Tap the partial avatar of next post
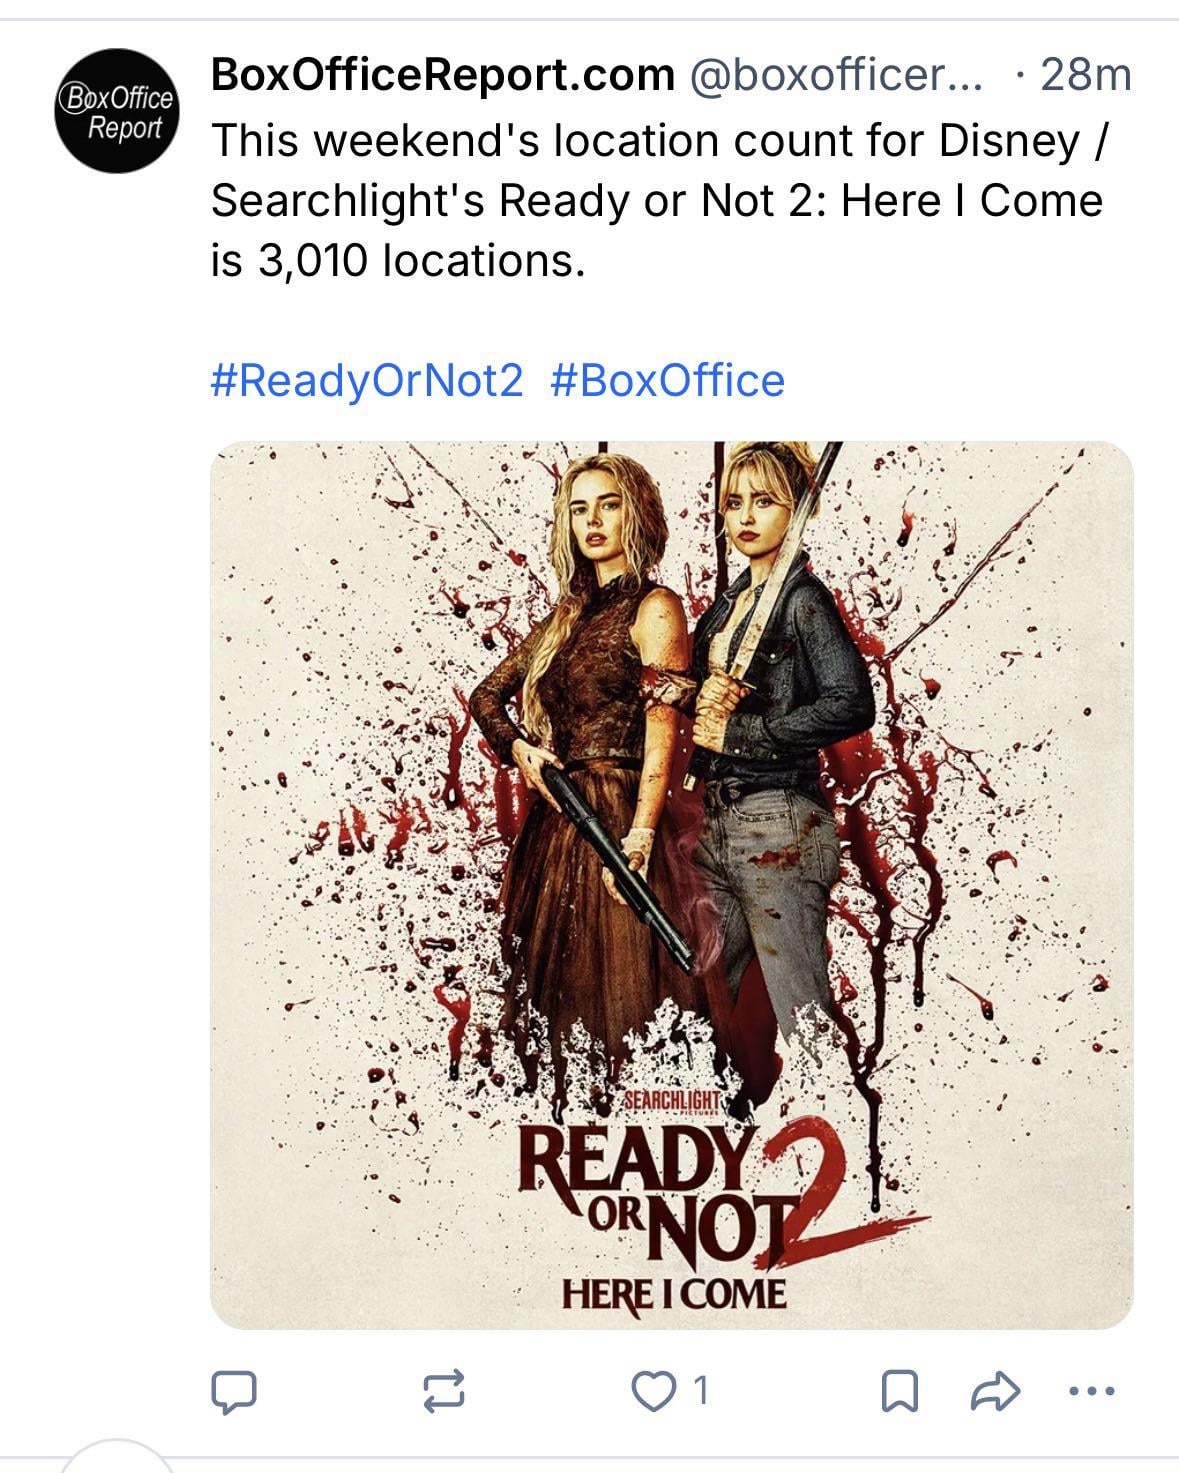Screen dimensions: 1179x1473 pyautogui.click(x=117, y=1462)
